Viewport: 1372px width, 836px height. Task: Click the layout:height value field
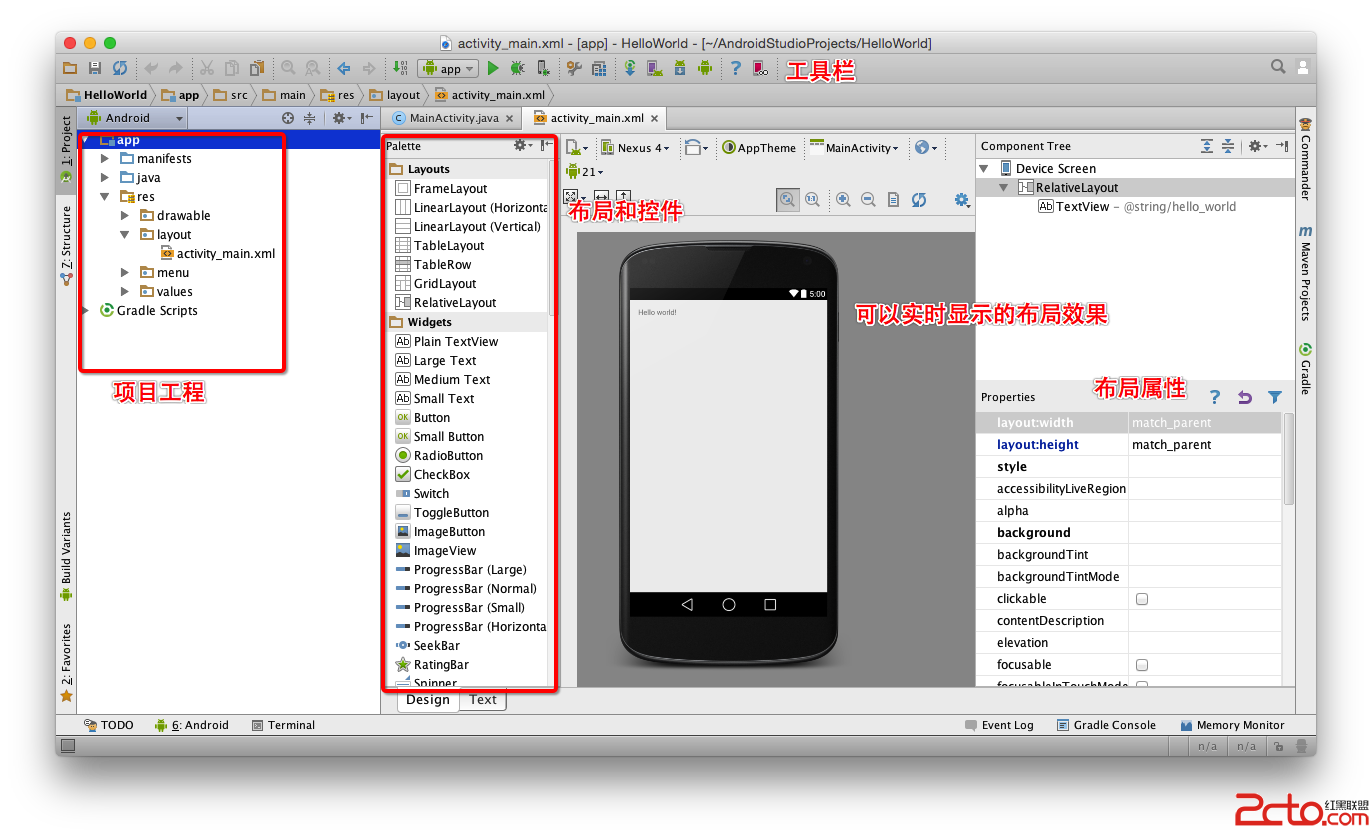1205,445
